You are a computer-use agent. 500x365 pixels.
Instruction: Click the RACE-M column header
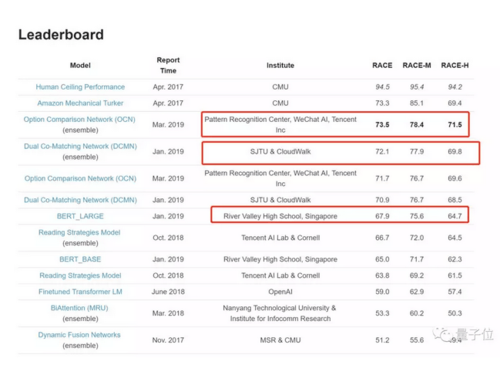pyautogui.click(x=417, y=65)
